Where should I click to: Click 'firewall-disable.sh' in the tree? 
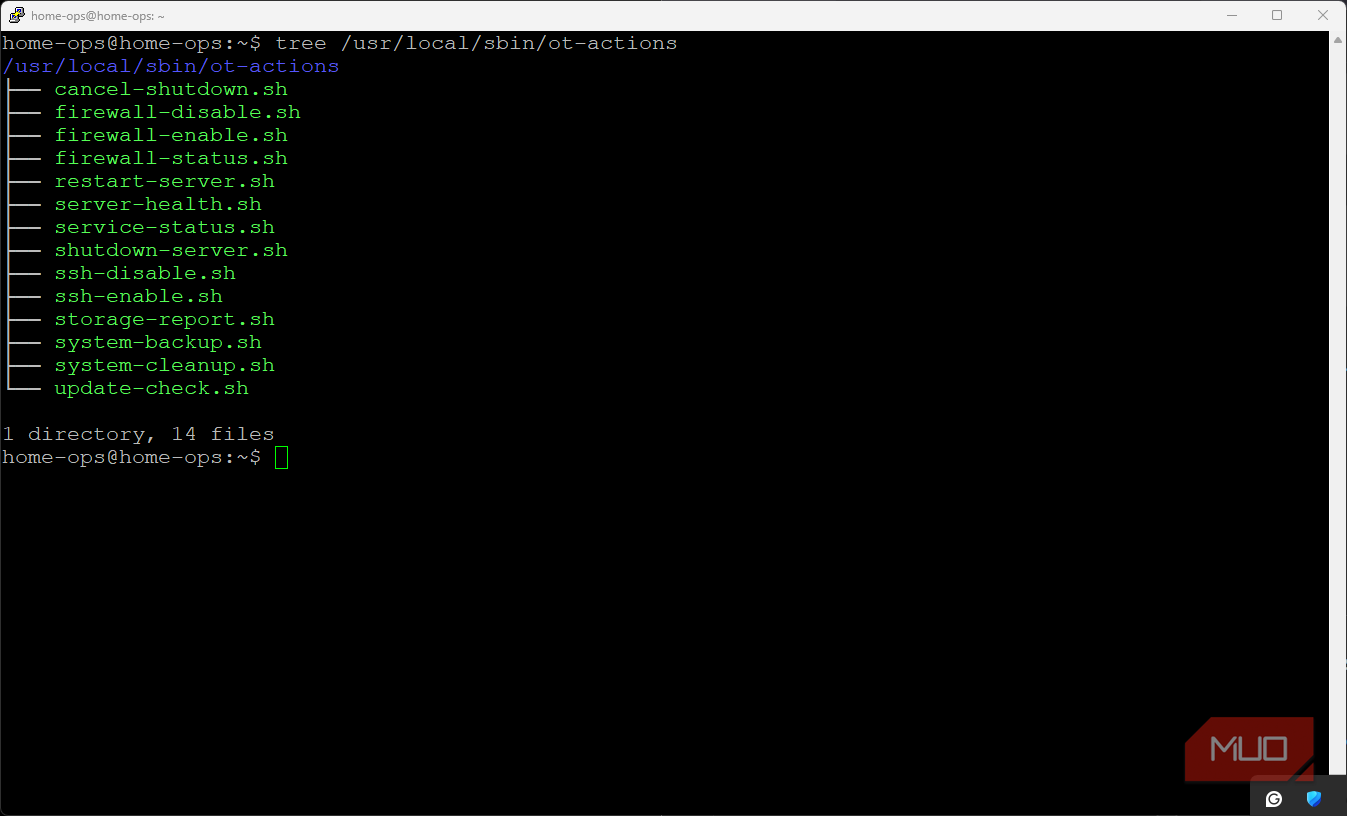[177, 112]
